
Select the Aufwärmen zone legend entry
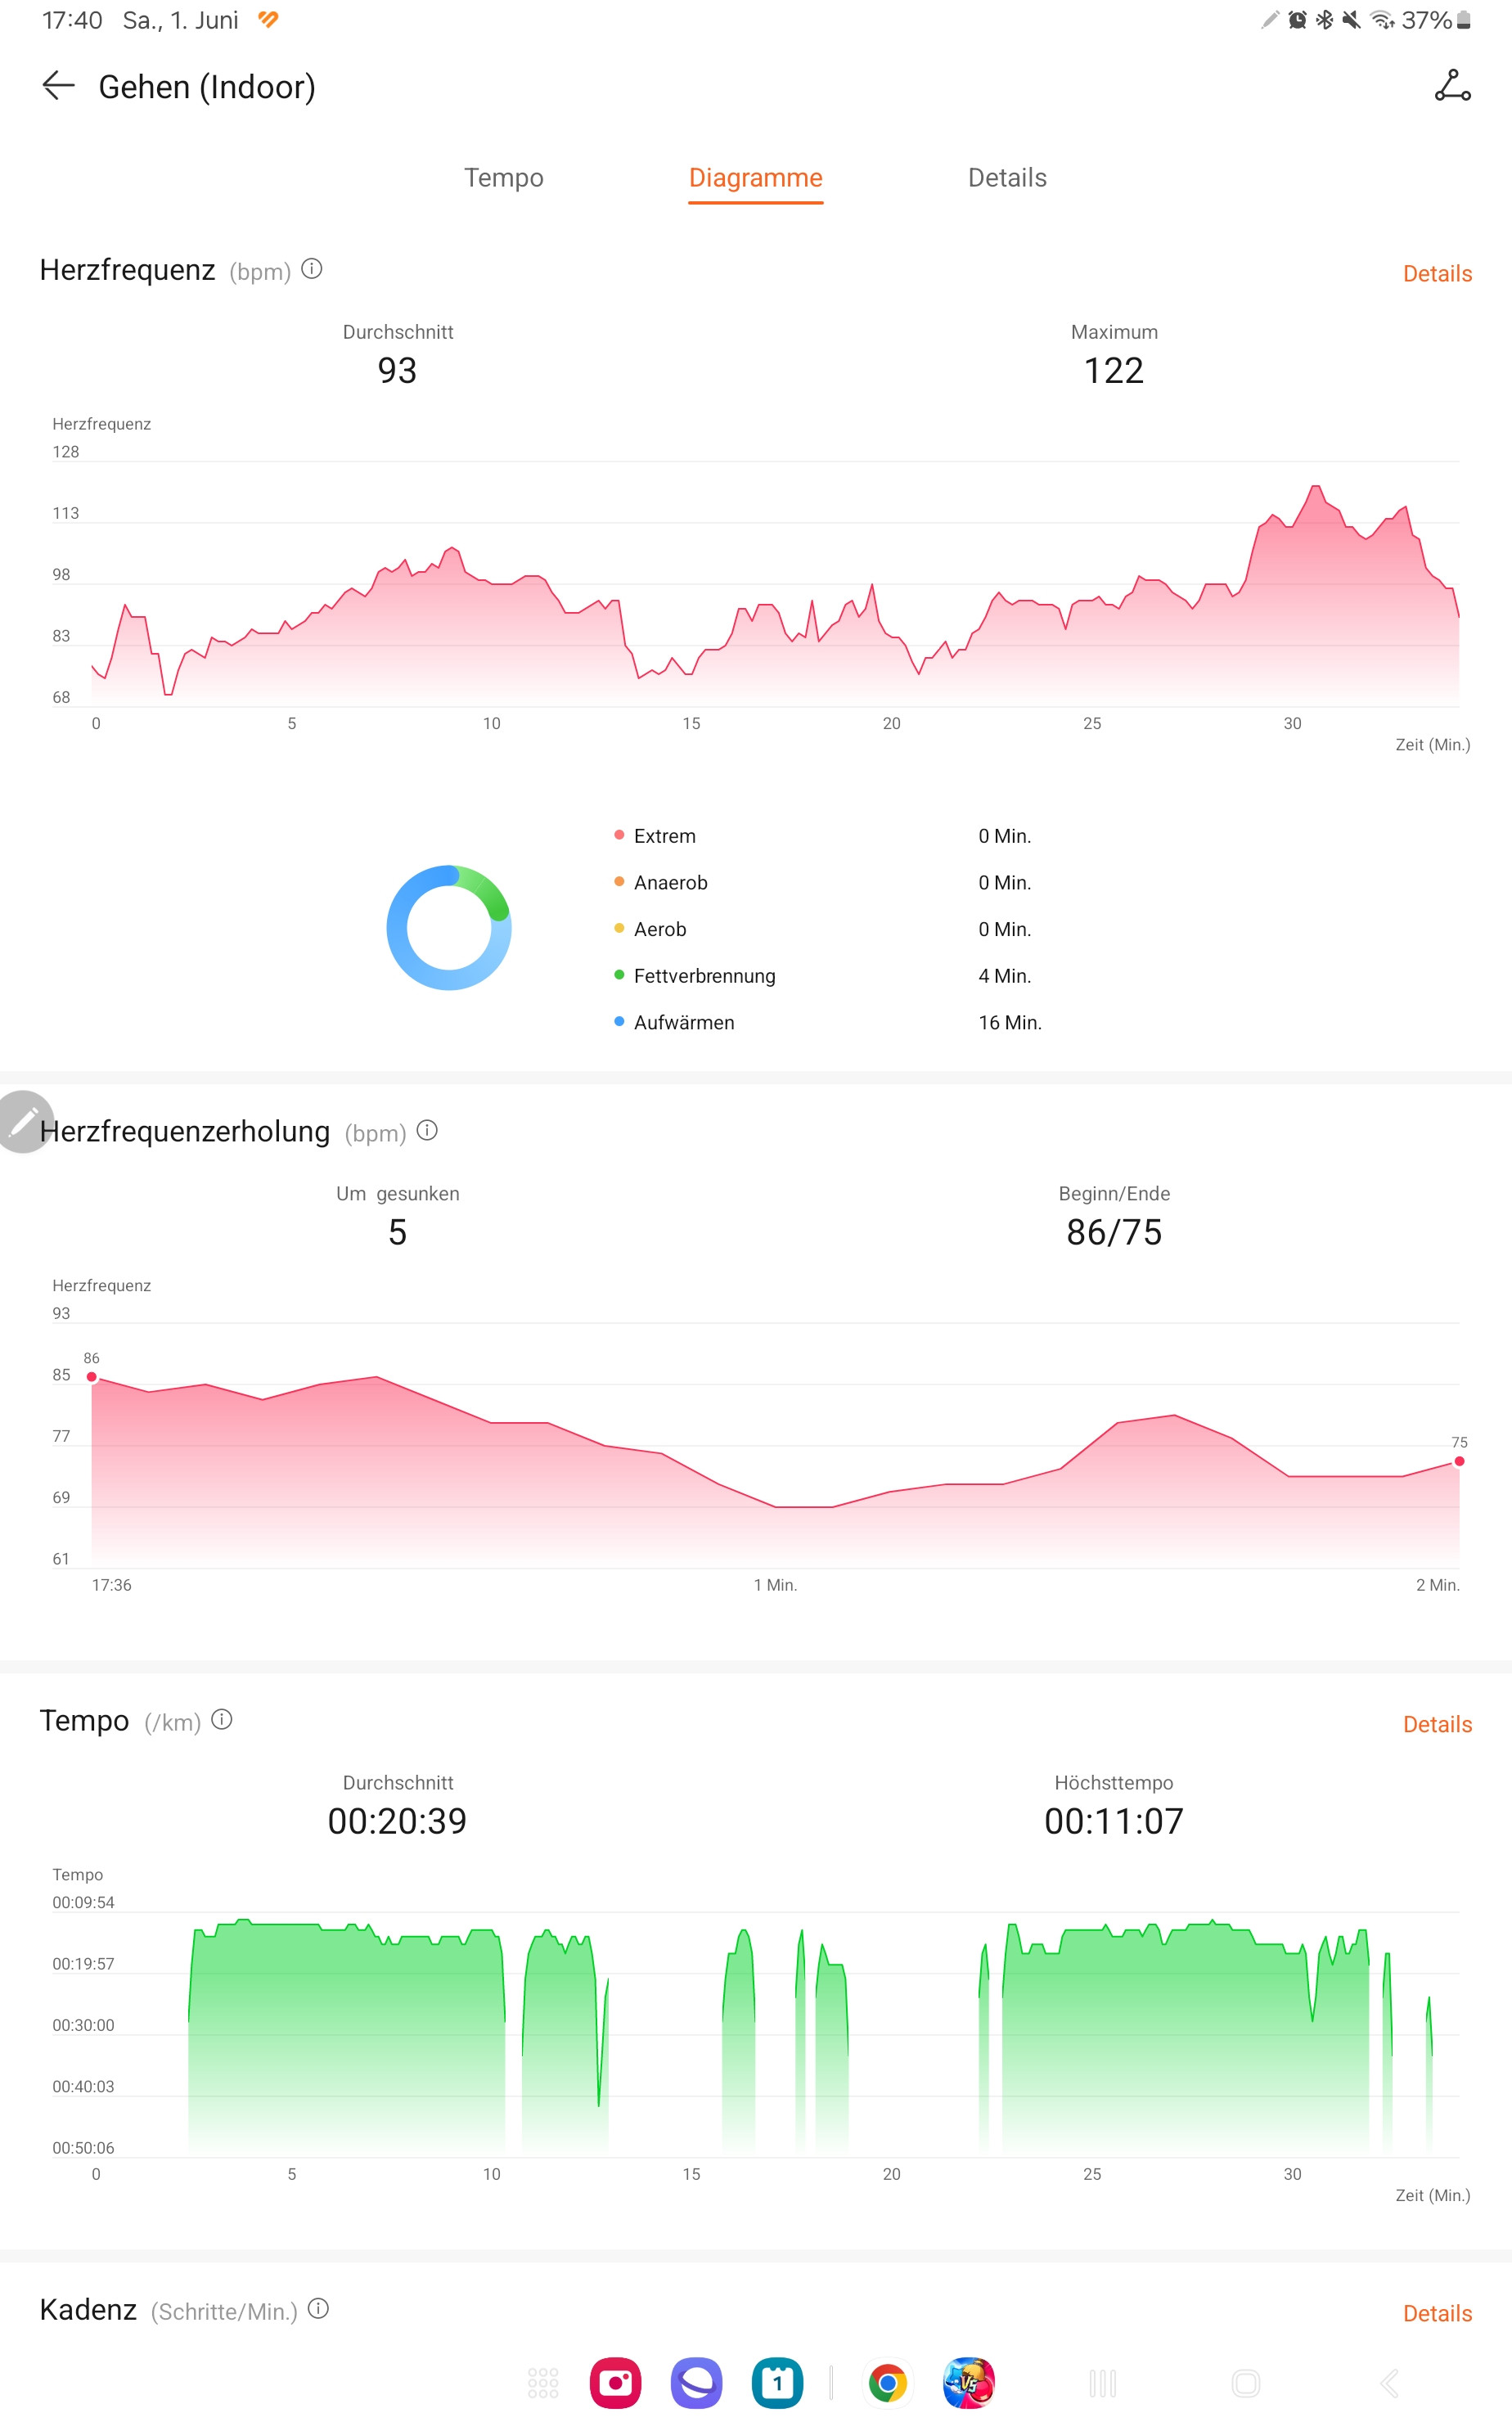[x=674, y=1022]
